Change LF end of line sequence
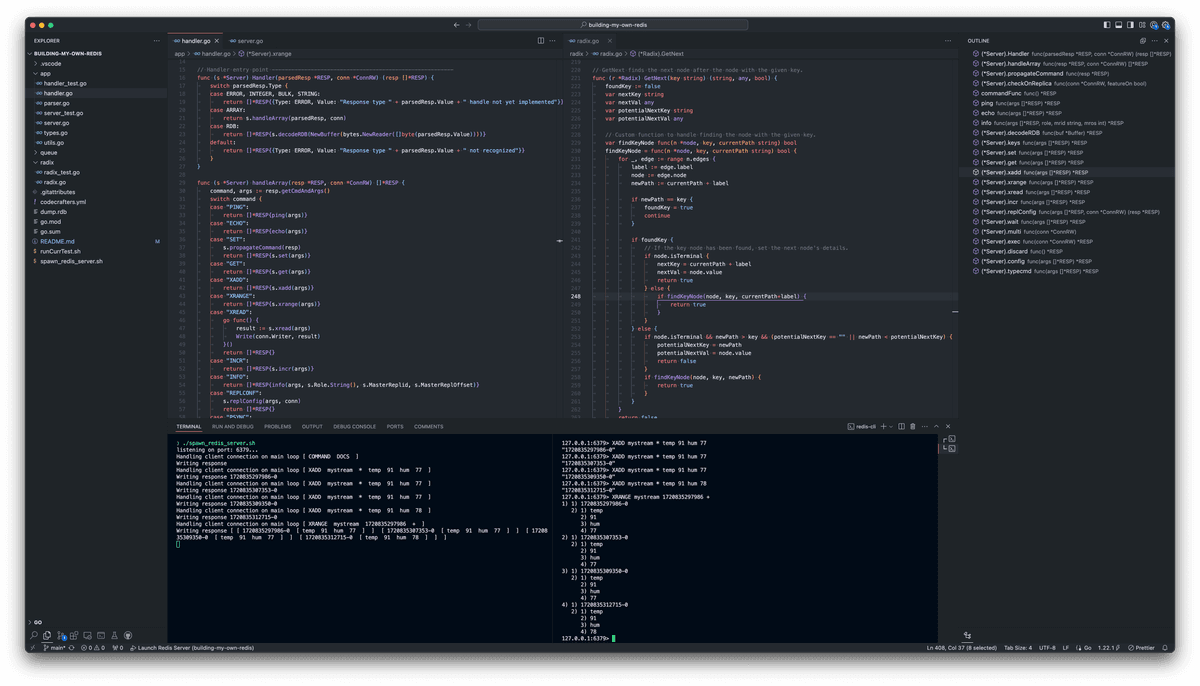This screenshot has height=686, width=1200. point(1066,648)
